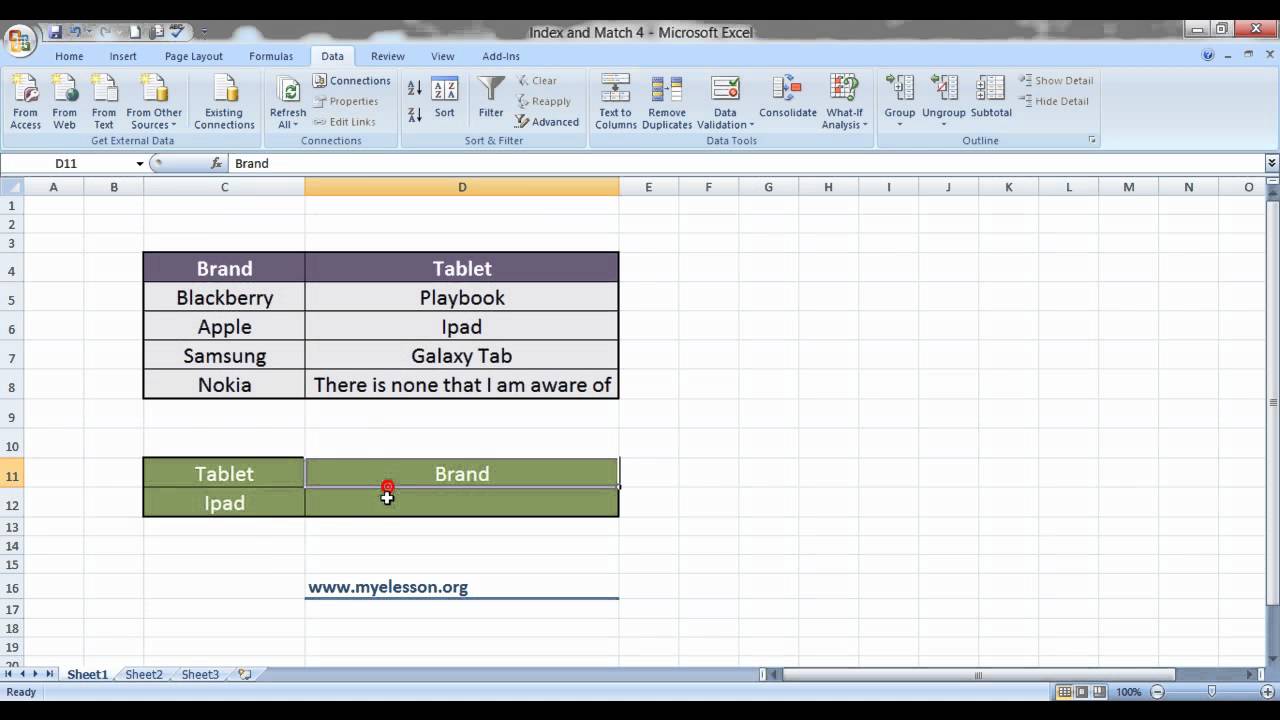Click Remove Duplicates
Viewport: 1280px width, 720px height.
[667, 102]
